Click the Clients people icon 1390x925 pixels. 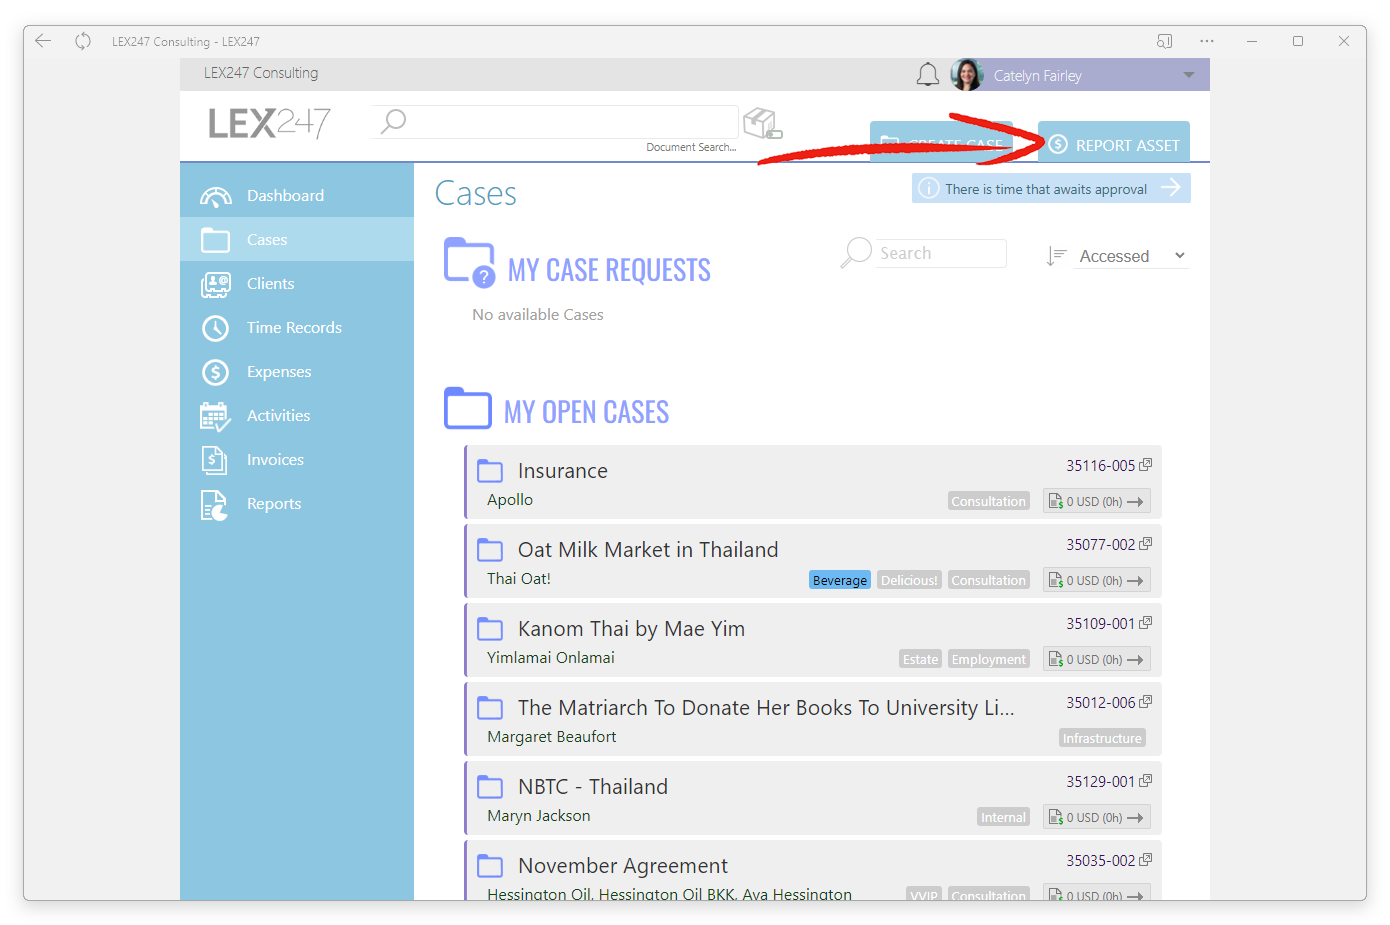[215, 284]
